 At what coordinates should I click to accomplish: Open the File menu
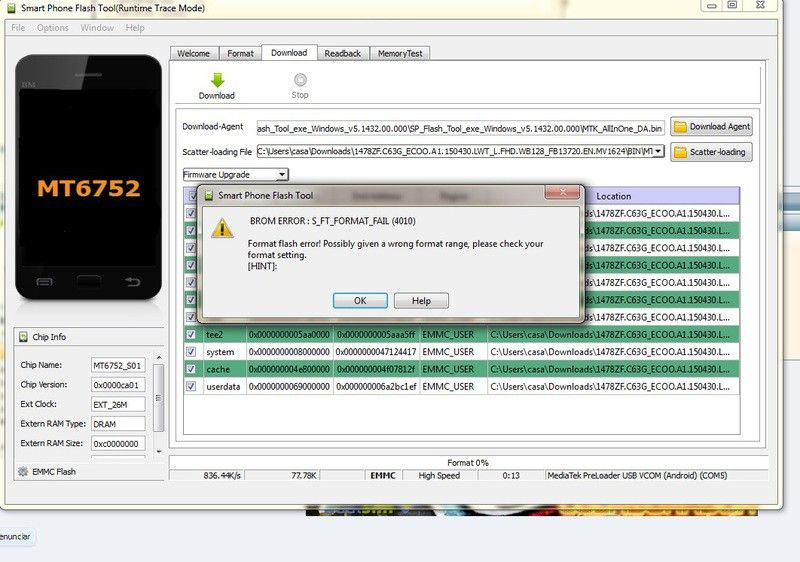(x=18, y=28)
